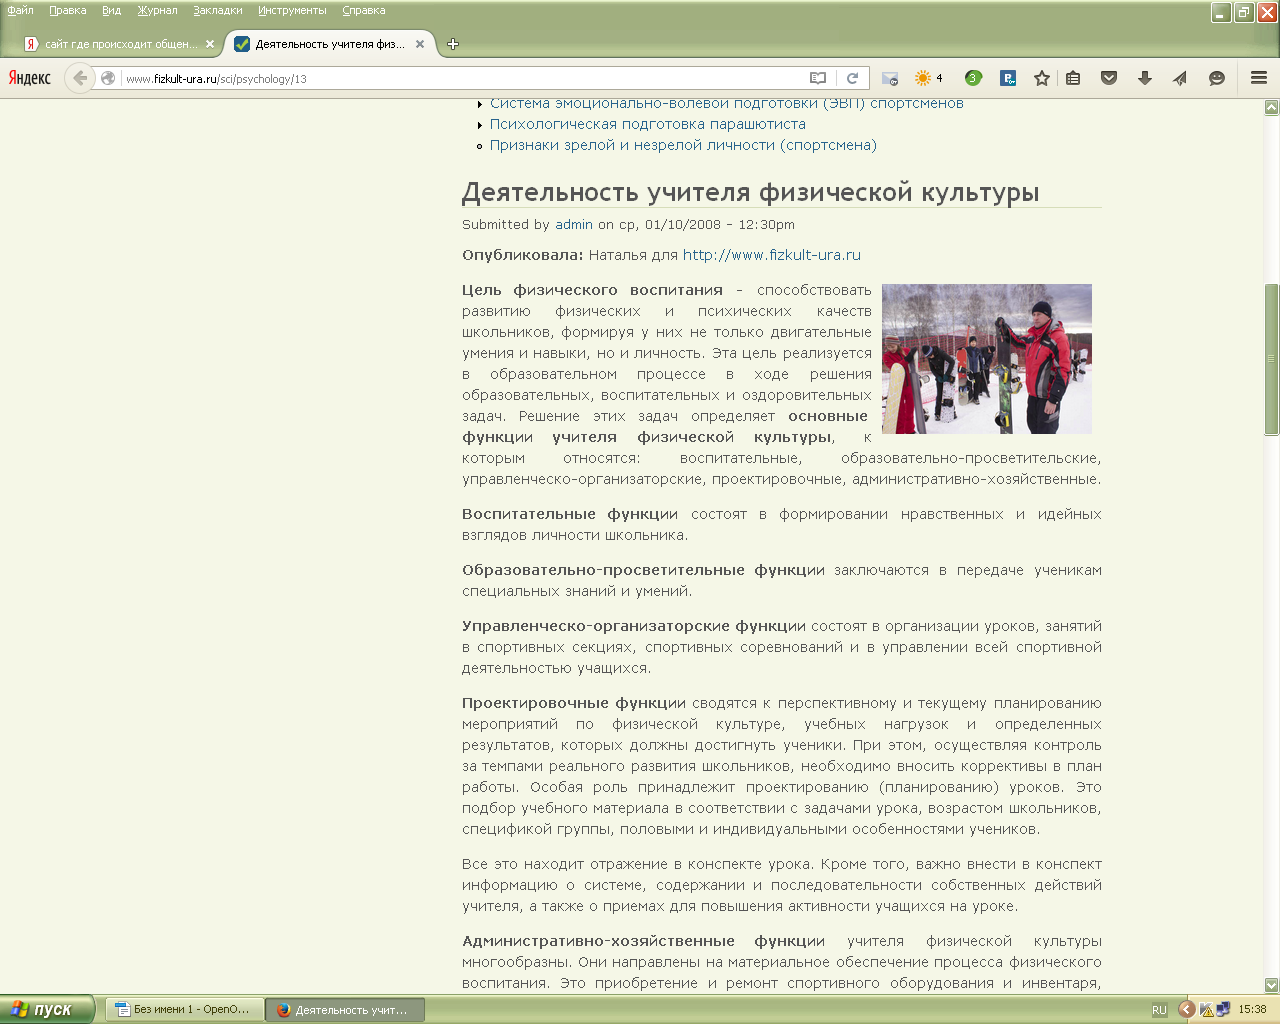Click the scrollbar up arrow
The image size is (1280, 1024).
[1272, 107]
